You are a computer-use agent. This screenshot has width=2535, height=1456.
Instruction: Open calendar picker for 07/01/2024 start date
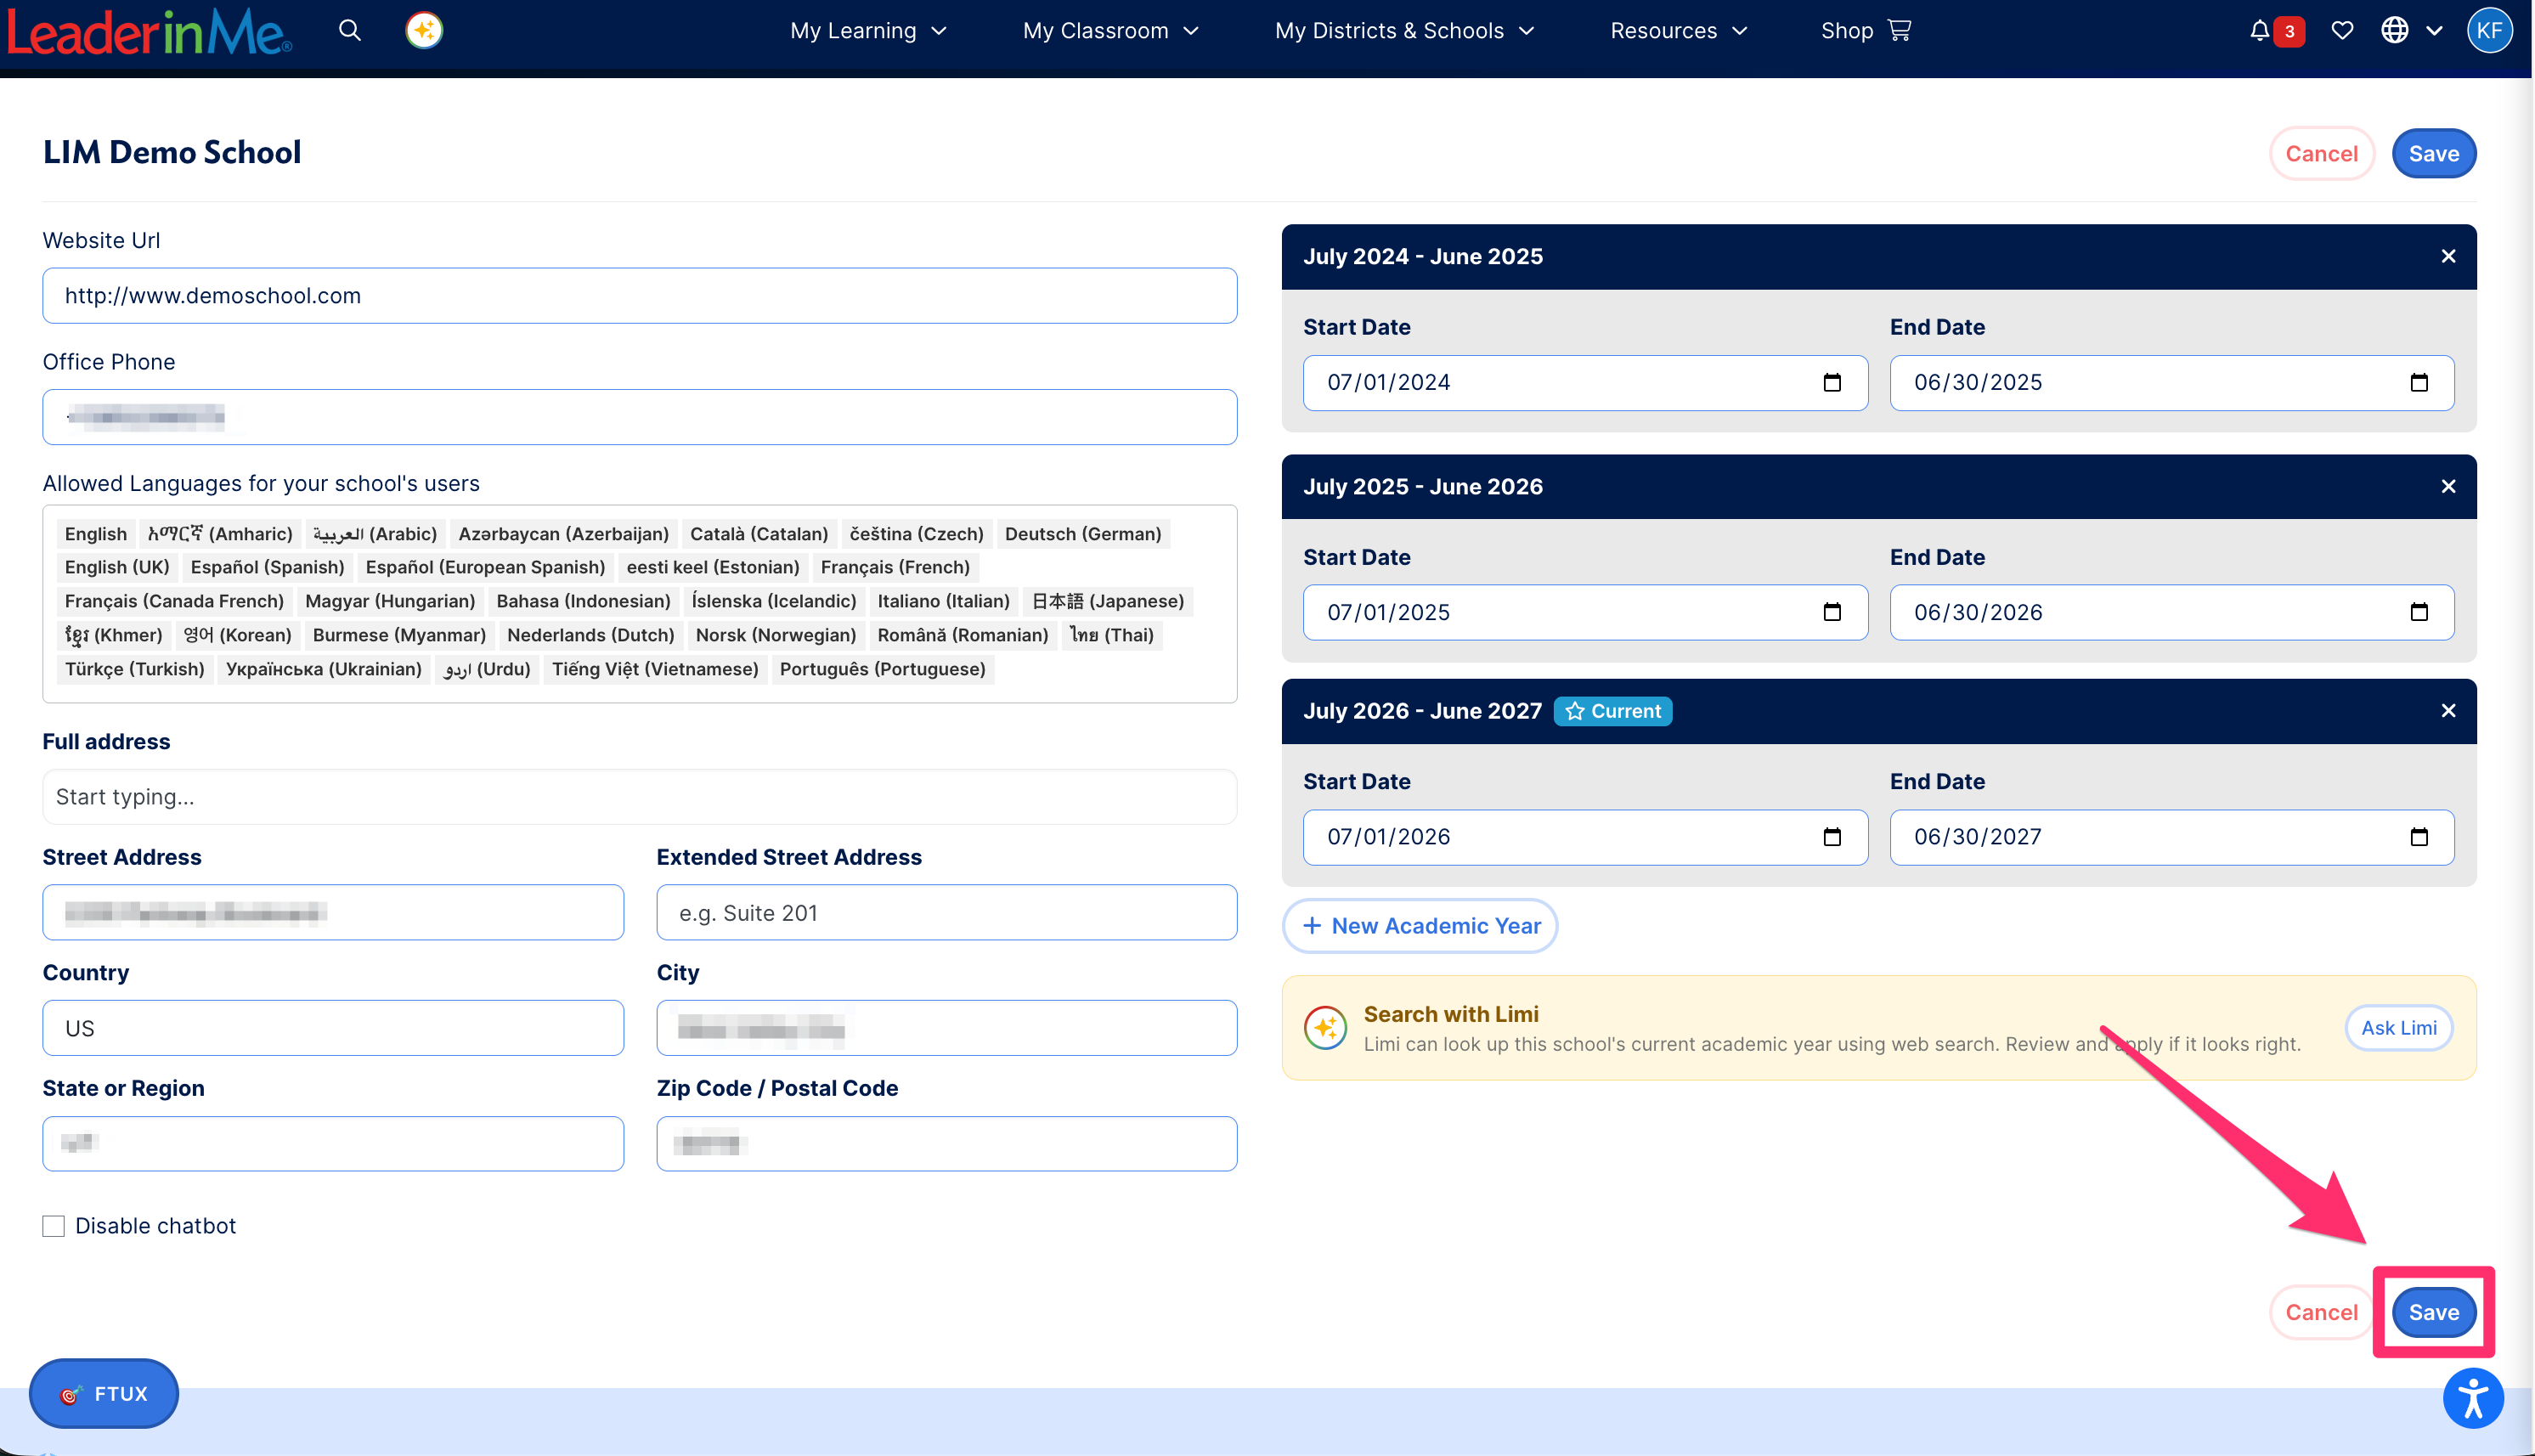1832,383
